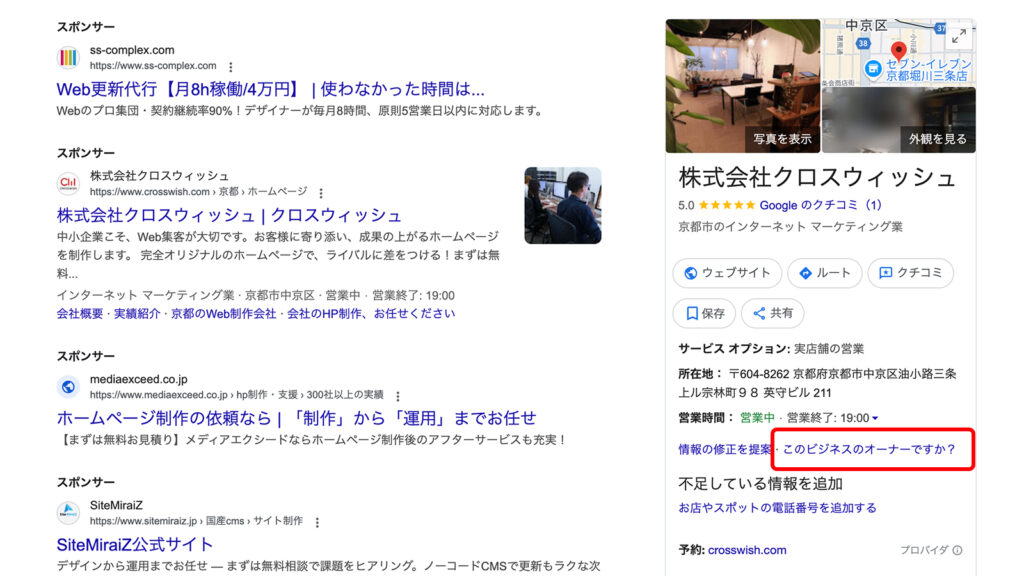Open the ウェブサイト button in business panel
Screen dimensions: 1024x576
pyautogui.click(x=727, y=273)
